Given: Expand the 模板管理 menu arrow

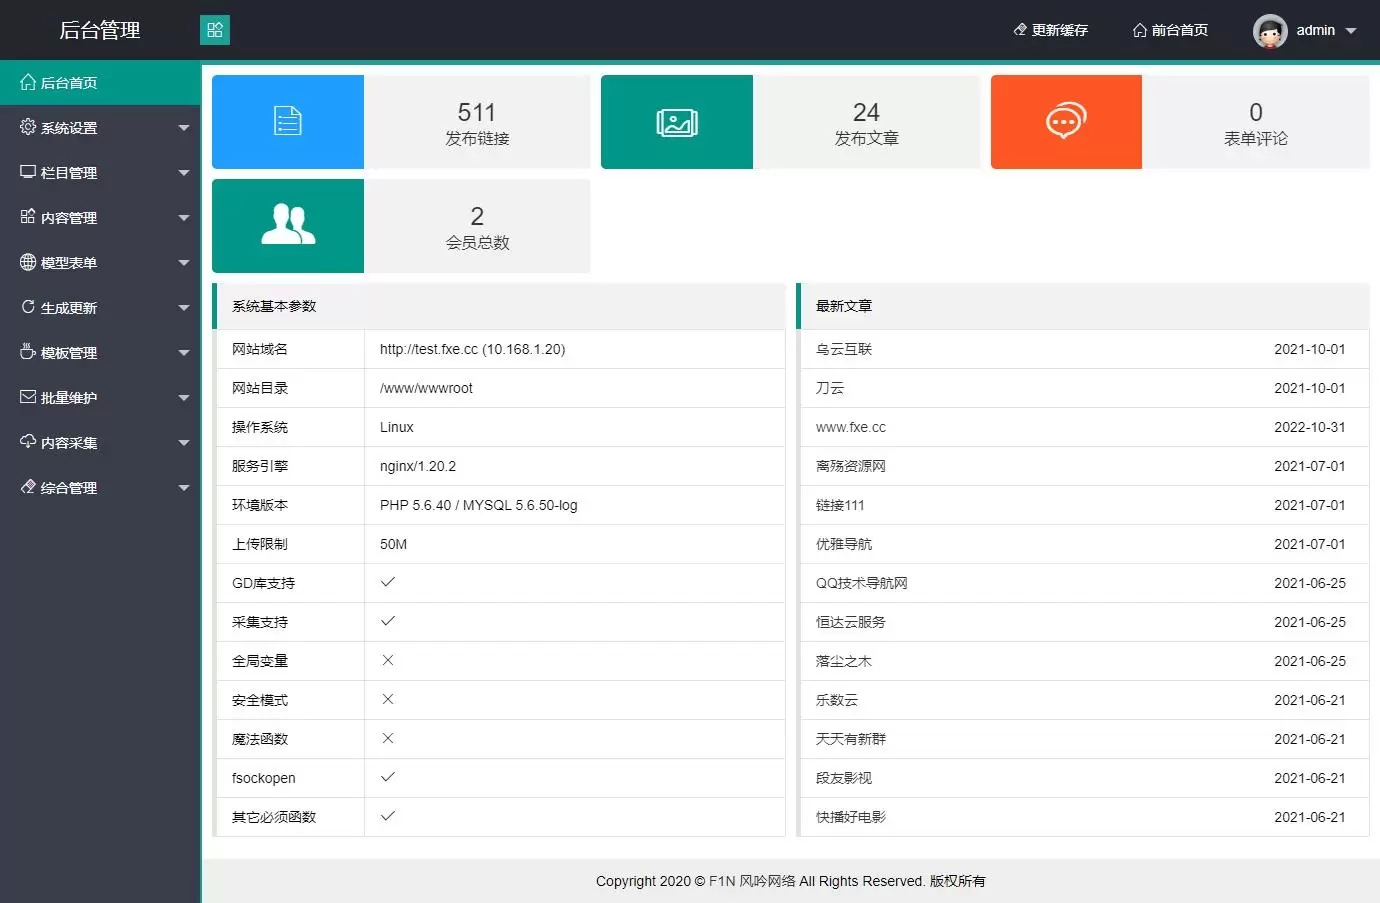Looking at the screenshot, I should [x=183, y=353].
